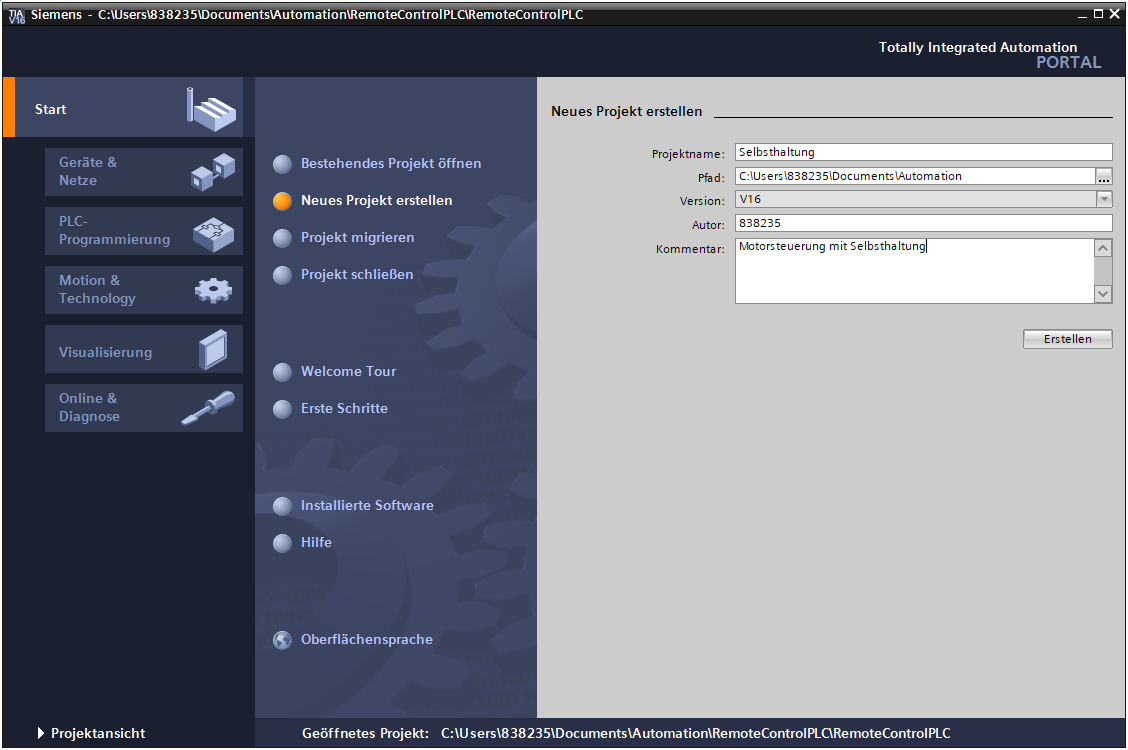Close the Siemens TIA Portal window
This screenshot has width=1128, height=750.
click(1115, 14)
